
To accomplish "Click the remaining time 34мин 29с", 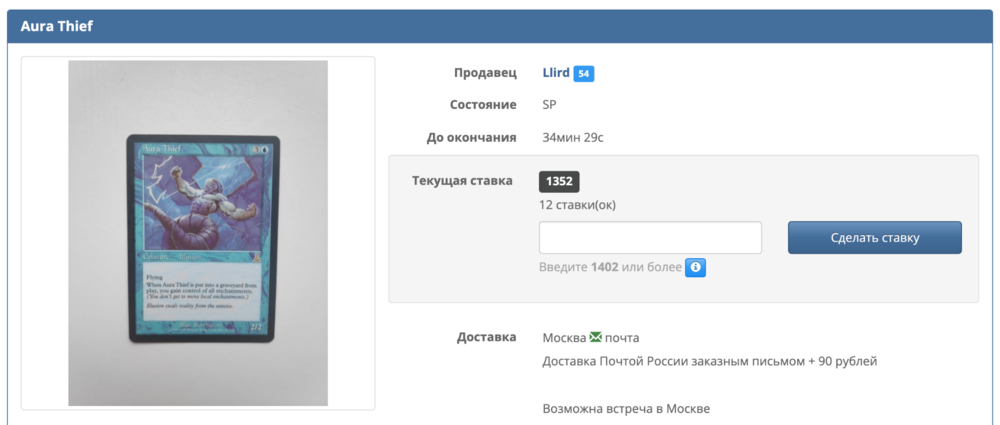I will (x=573, y=137).
